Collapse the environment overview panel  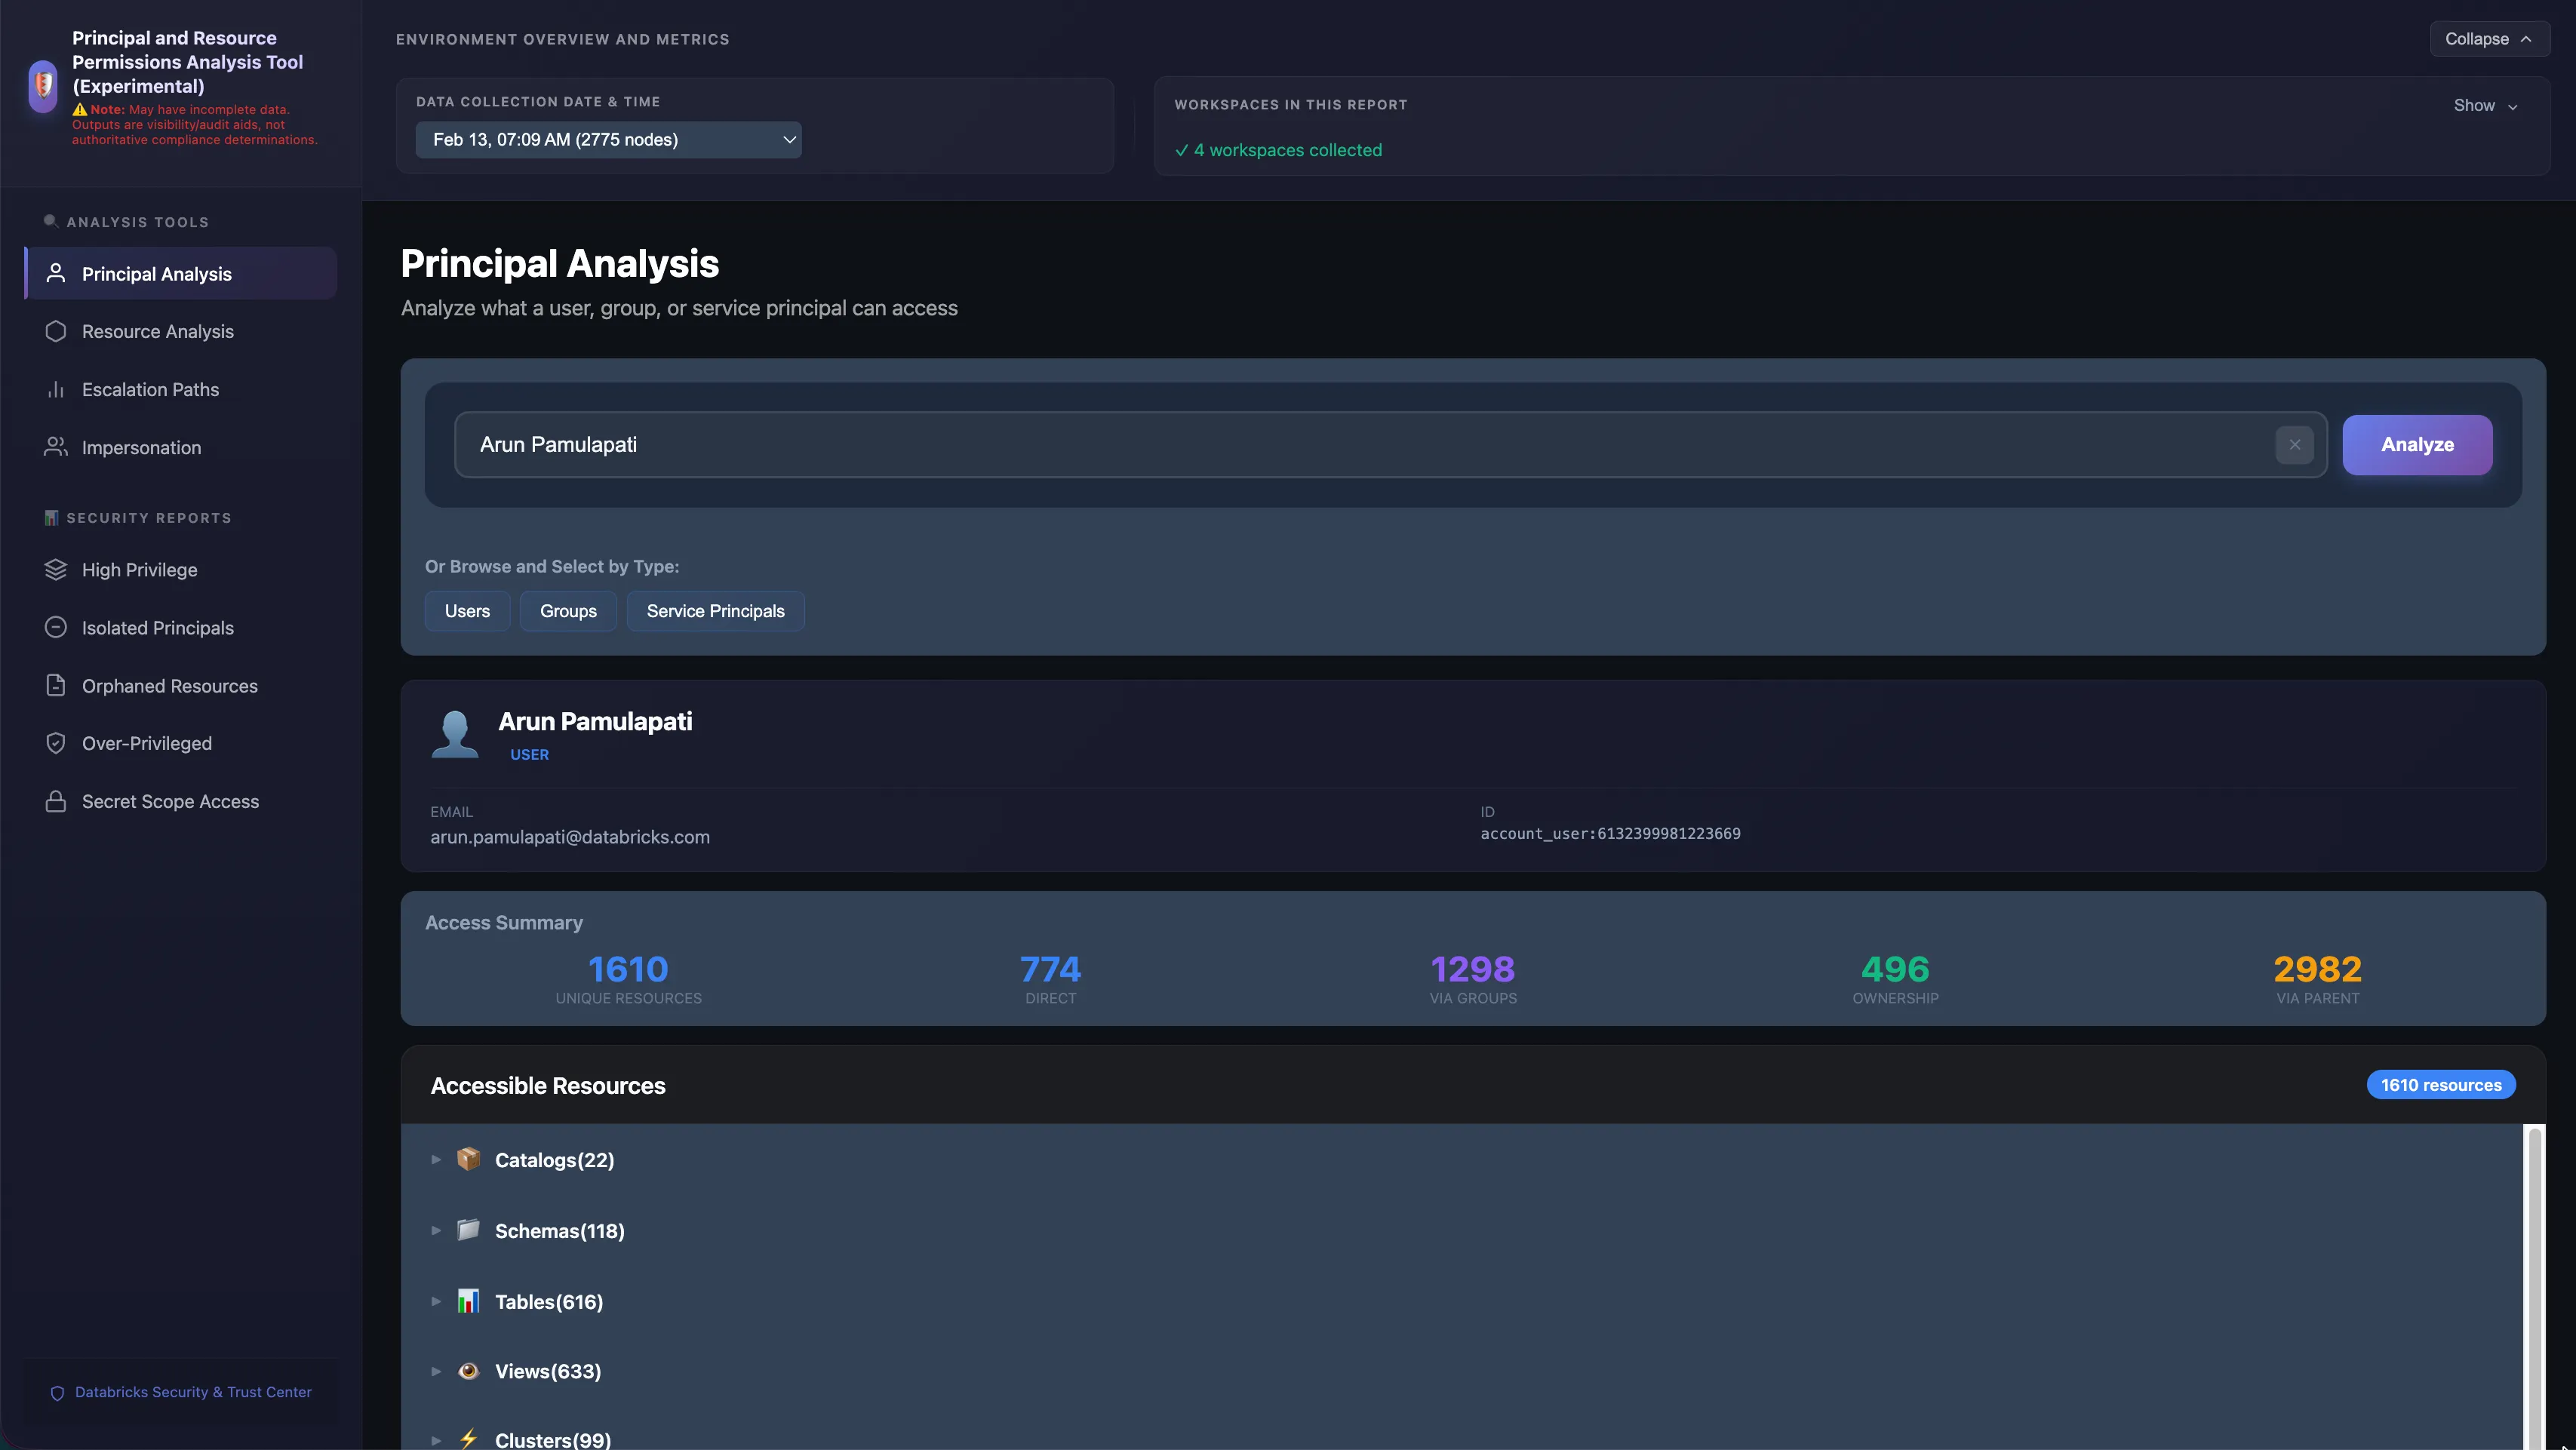pyautogui.click(x=2488, y=39)
